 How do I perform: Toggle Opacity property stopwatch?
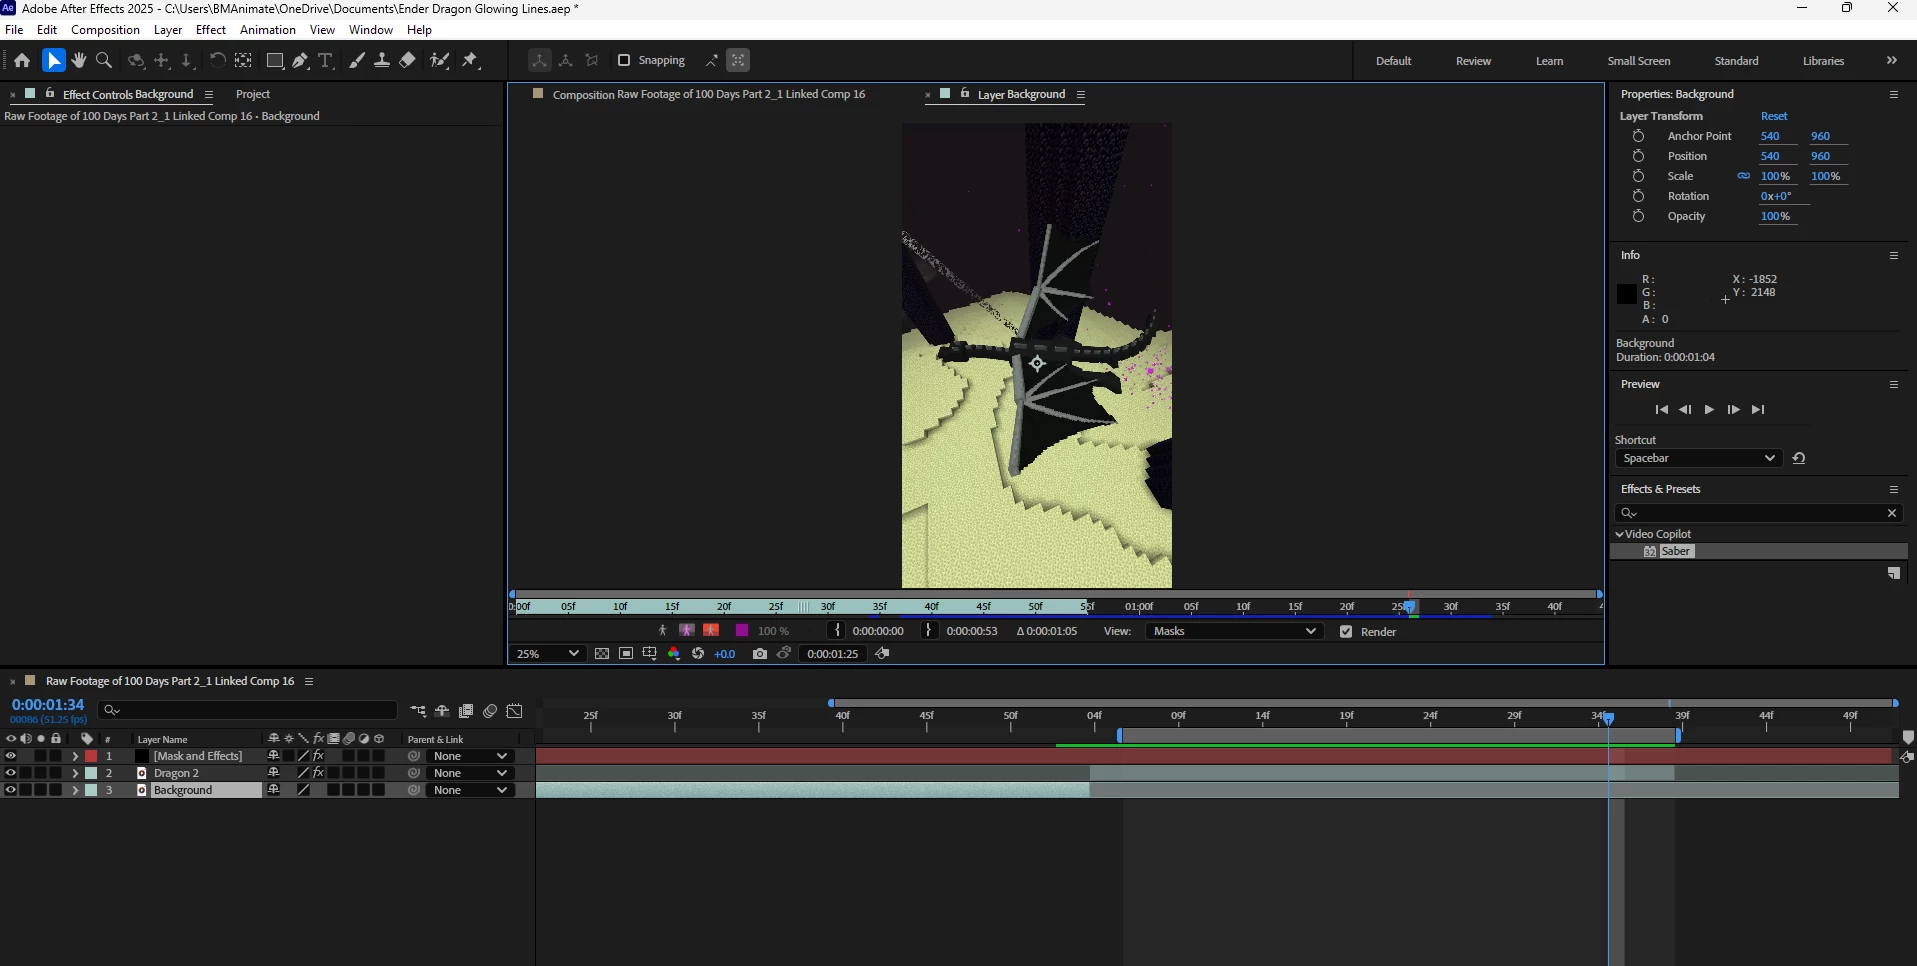[x=1638, y=216]
